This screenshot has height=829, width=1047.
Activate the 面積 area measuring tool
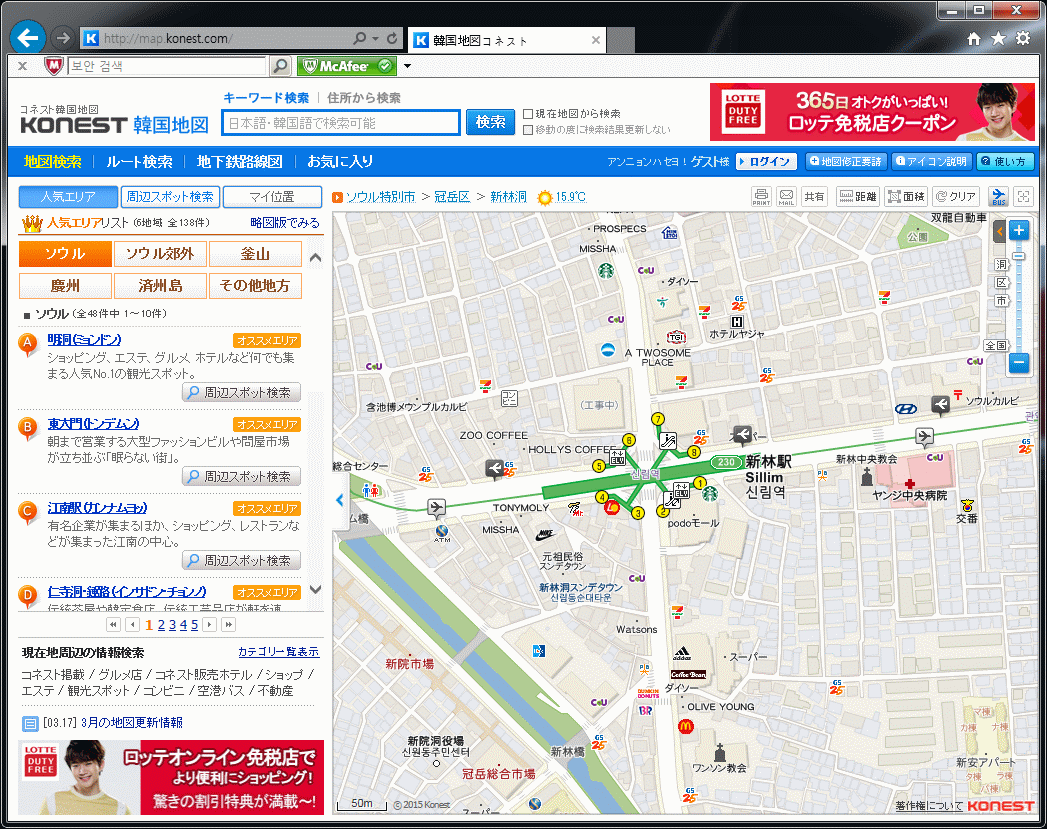click(x=906, y=197)
